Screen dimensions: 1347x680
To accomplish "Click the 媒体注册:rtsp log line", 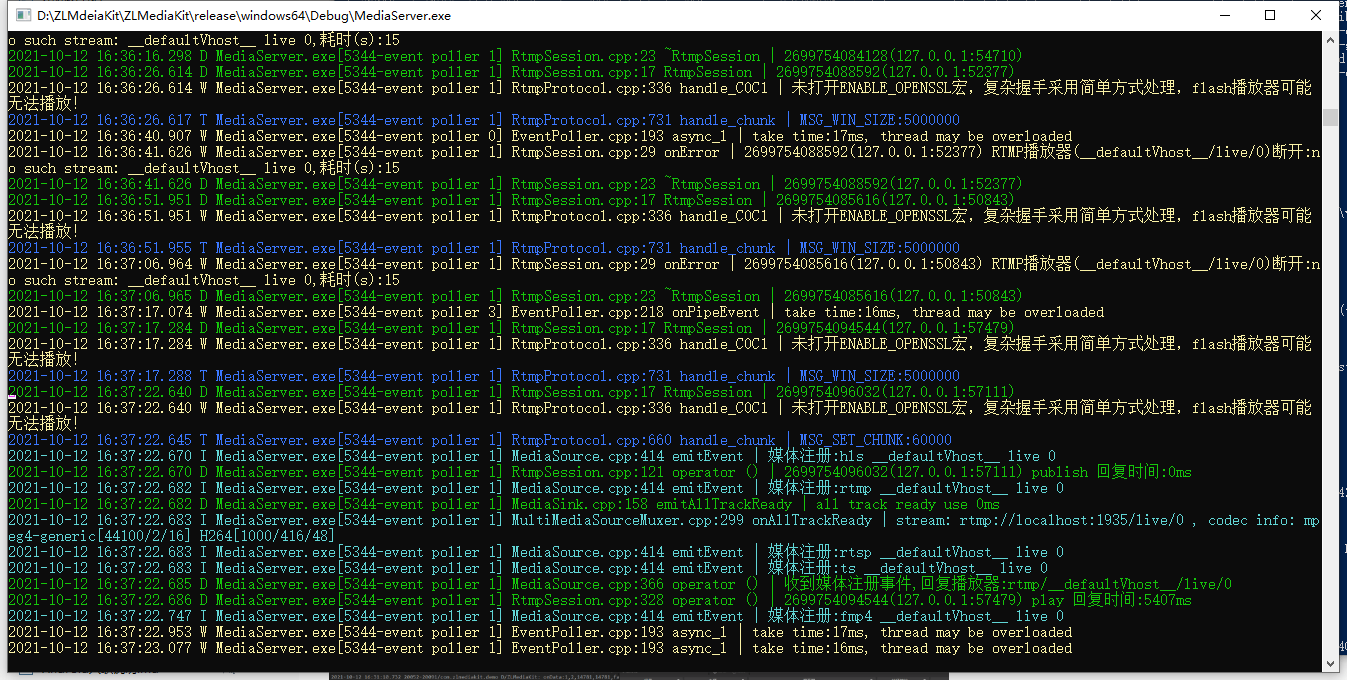I will coord(536,552).
